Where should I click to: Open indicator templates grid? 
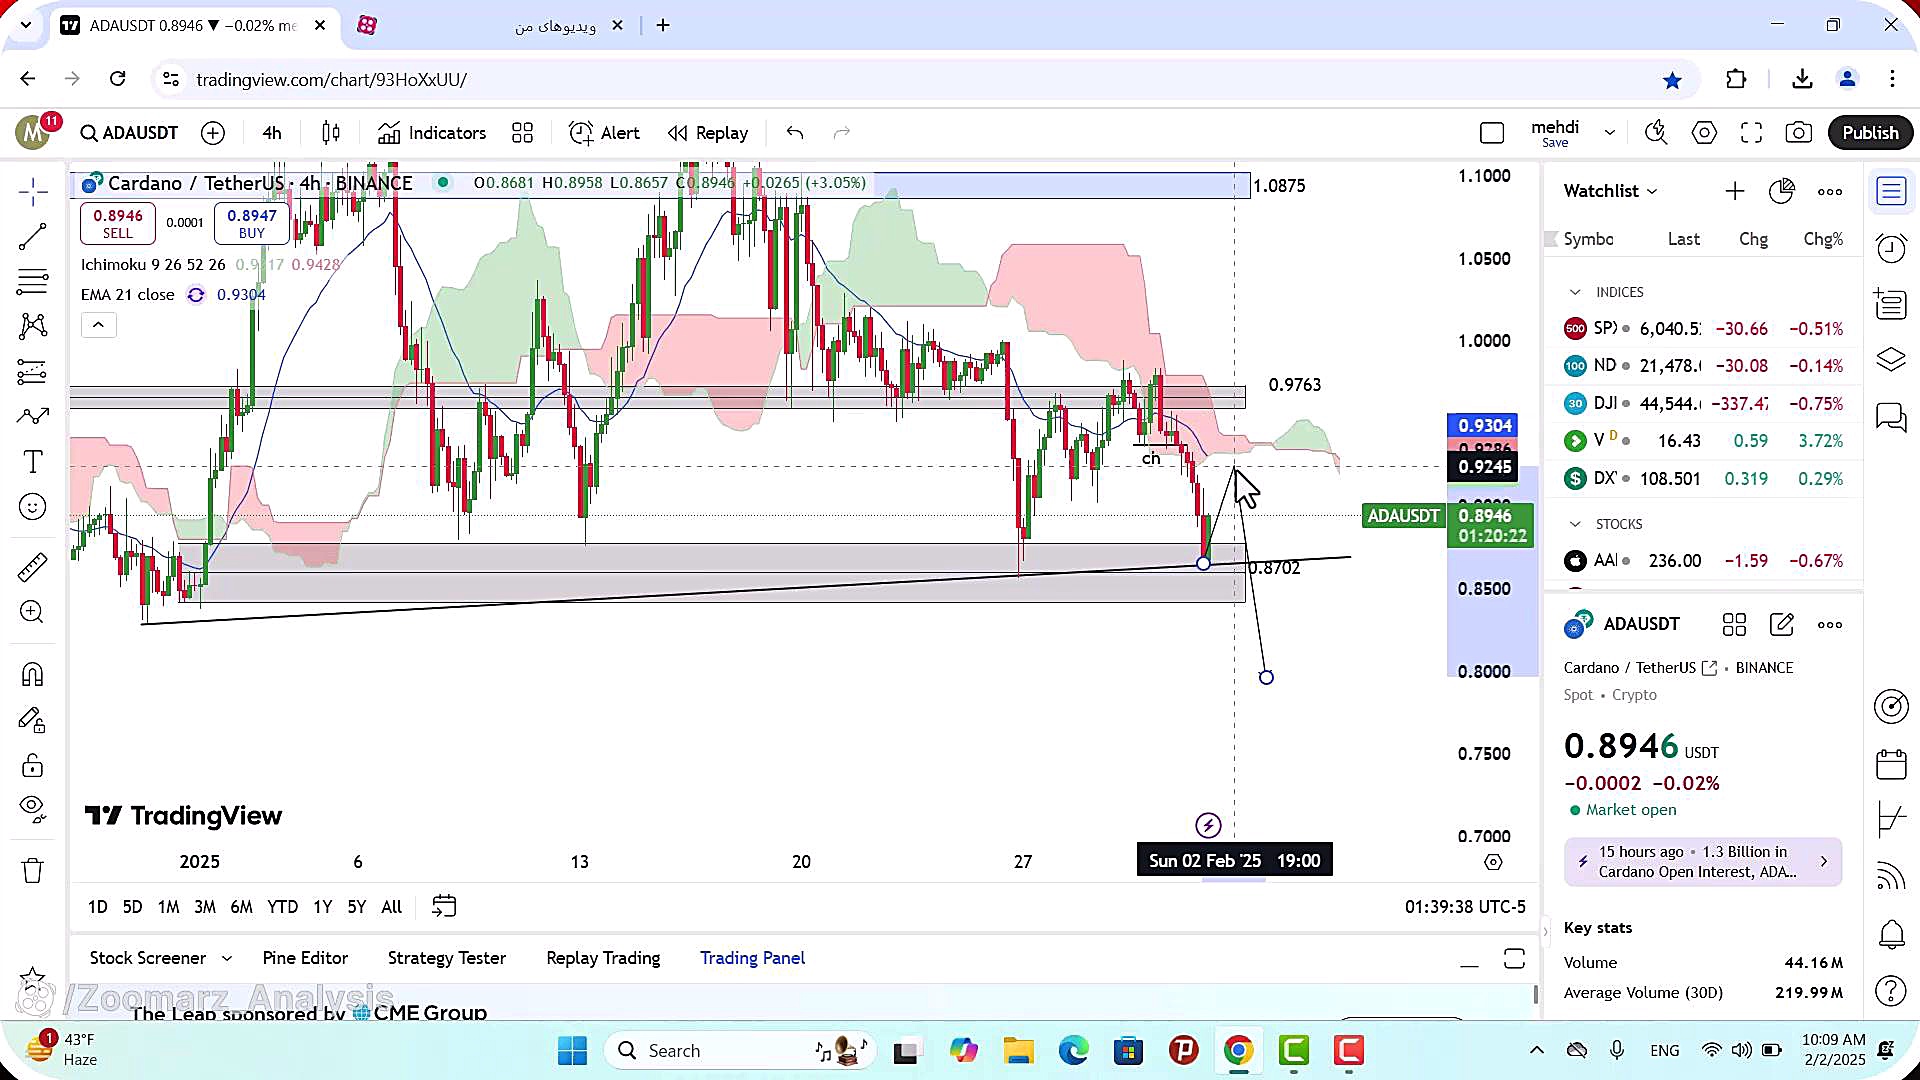click(x=522, y=133)
